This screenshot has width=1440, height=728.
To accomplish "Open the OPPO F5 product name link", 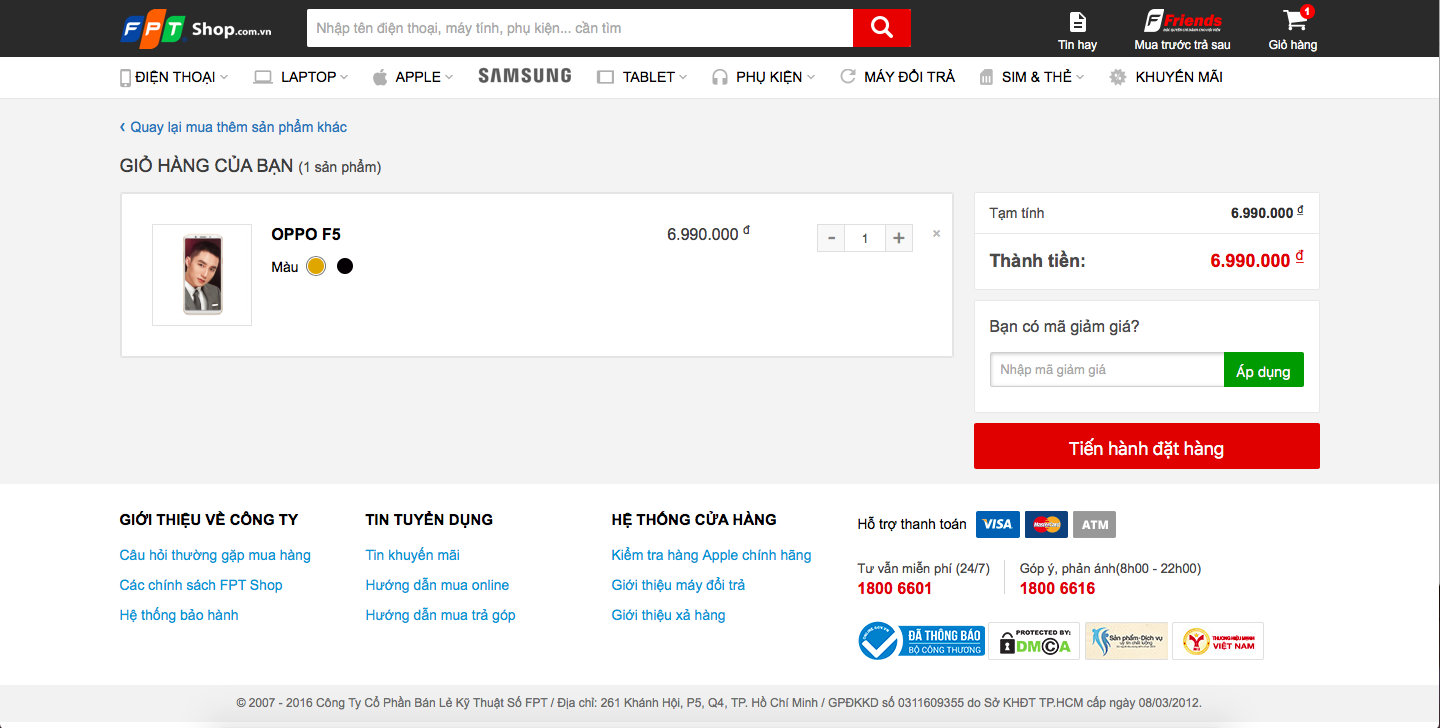I will click(306, 235).
